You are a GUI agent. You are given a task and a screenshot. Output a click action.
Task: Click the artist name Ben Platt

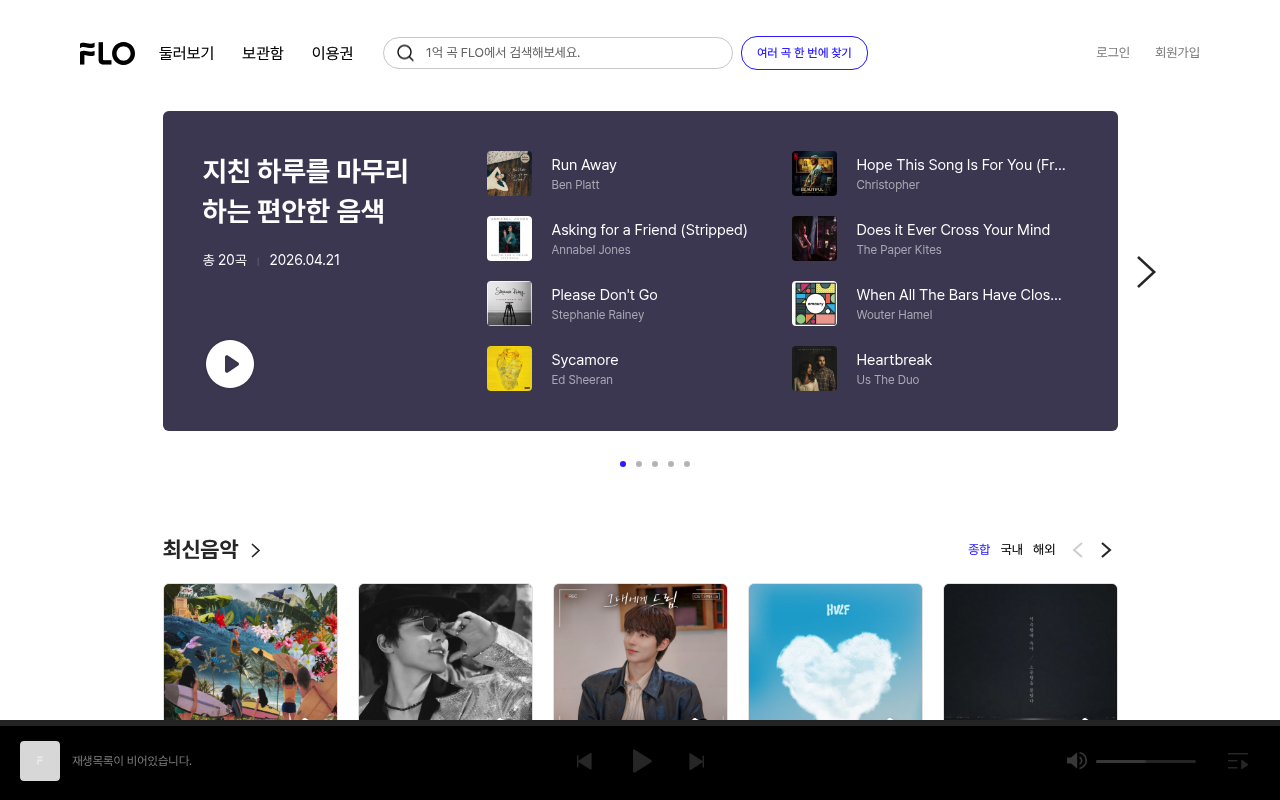575,185
